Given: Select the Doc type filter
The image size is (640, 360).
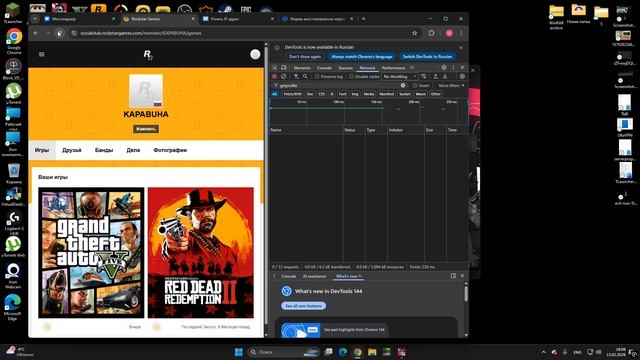Looking at the screenshot, I should 310,94.
